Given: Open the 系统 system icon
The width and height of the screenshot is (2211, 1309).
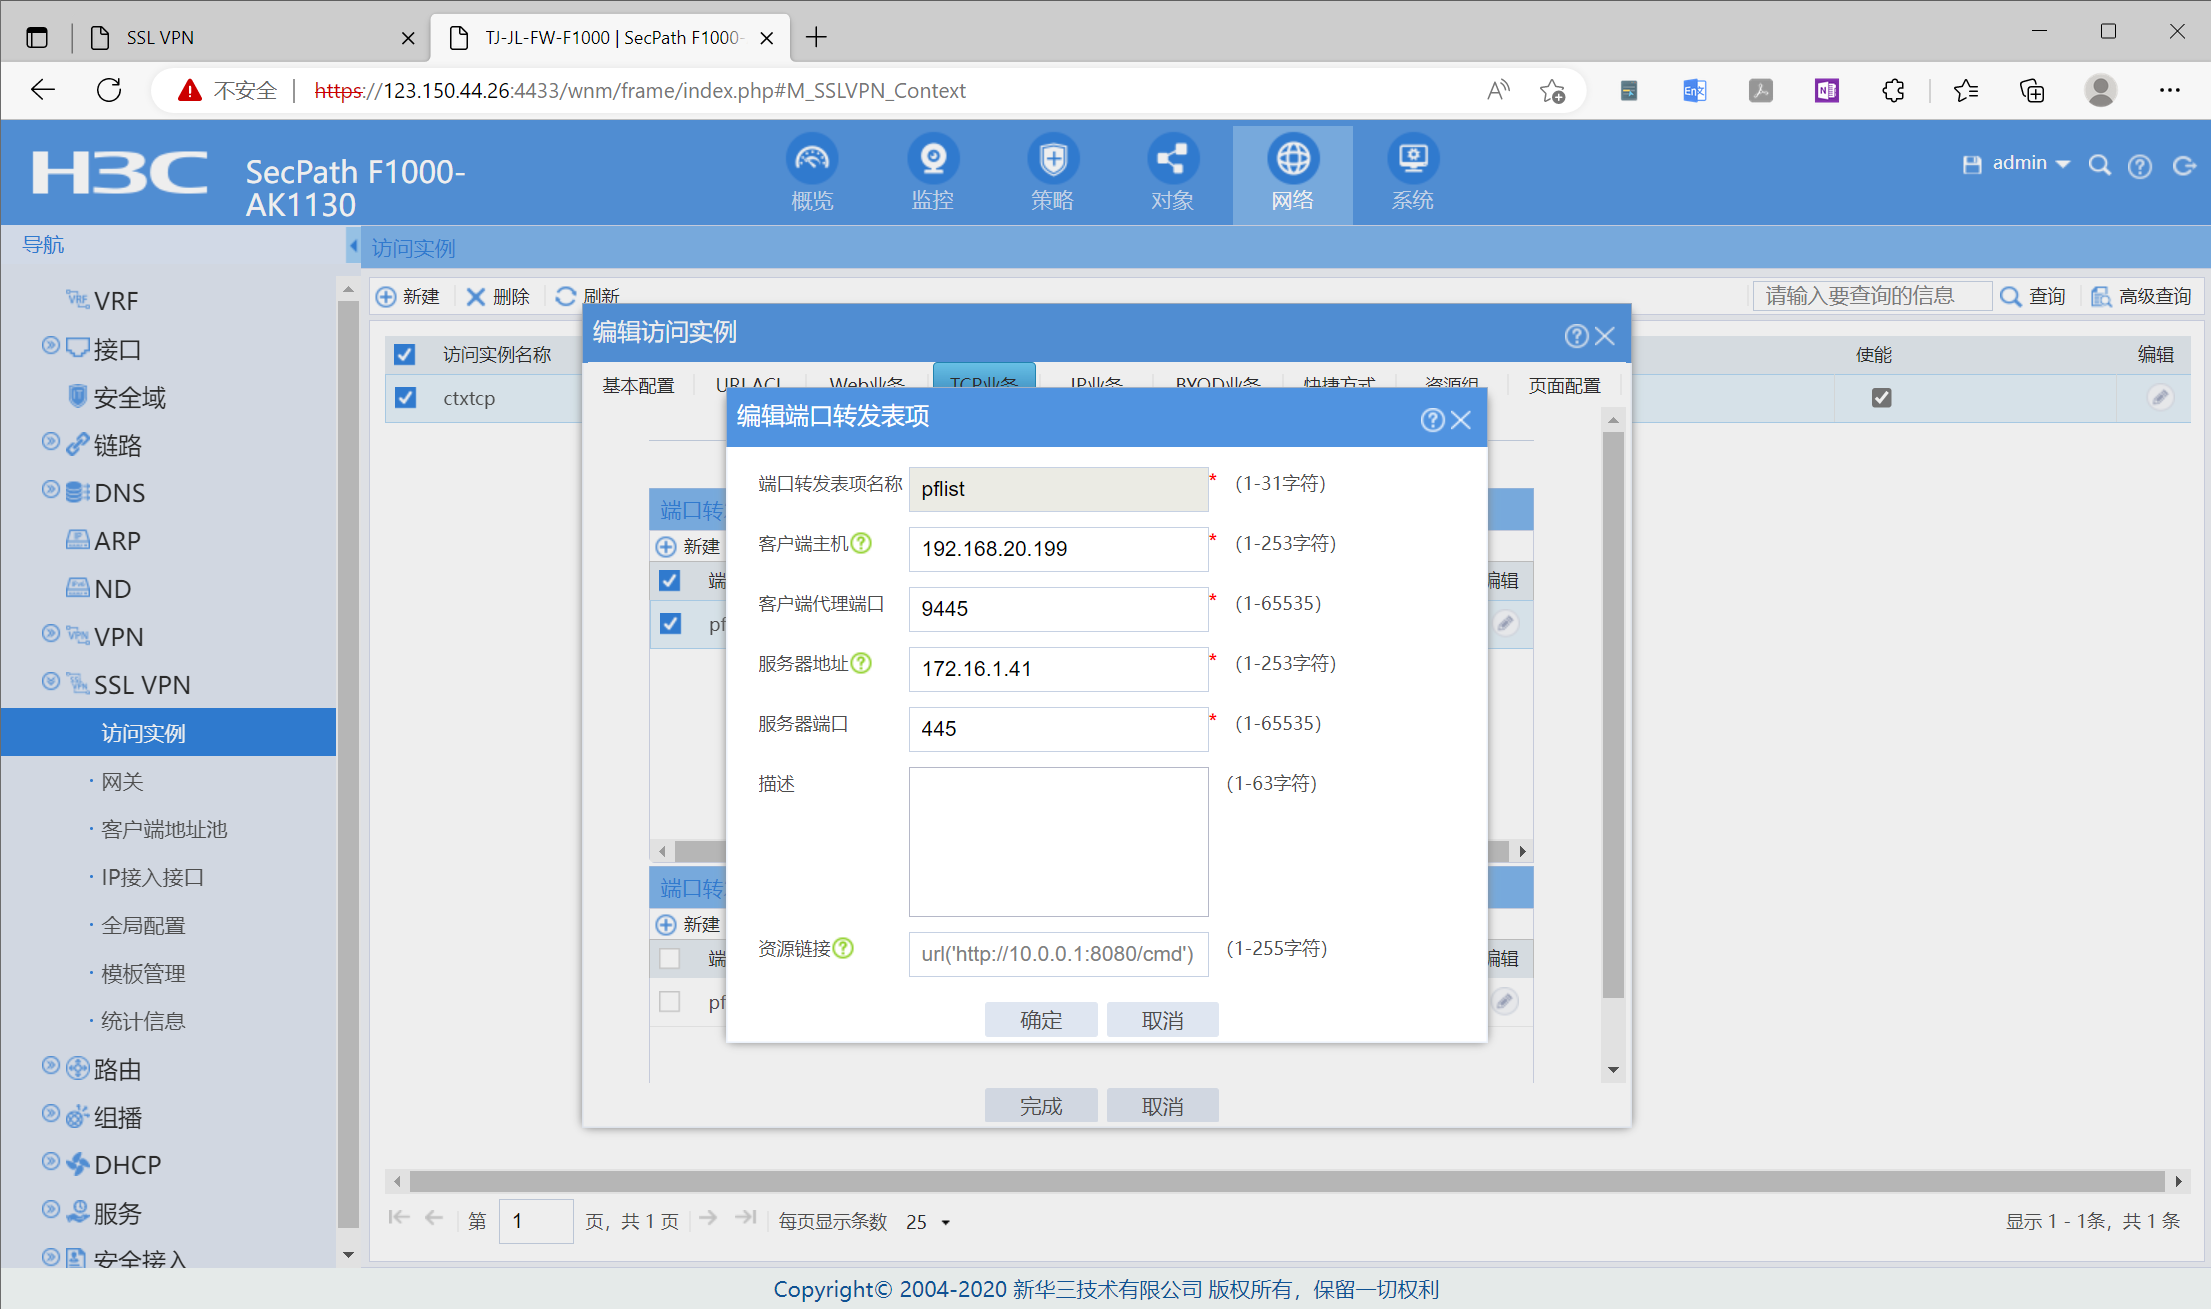Looking at the screenshot, I should click(x=1412, y=160).
